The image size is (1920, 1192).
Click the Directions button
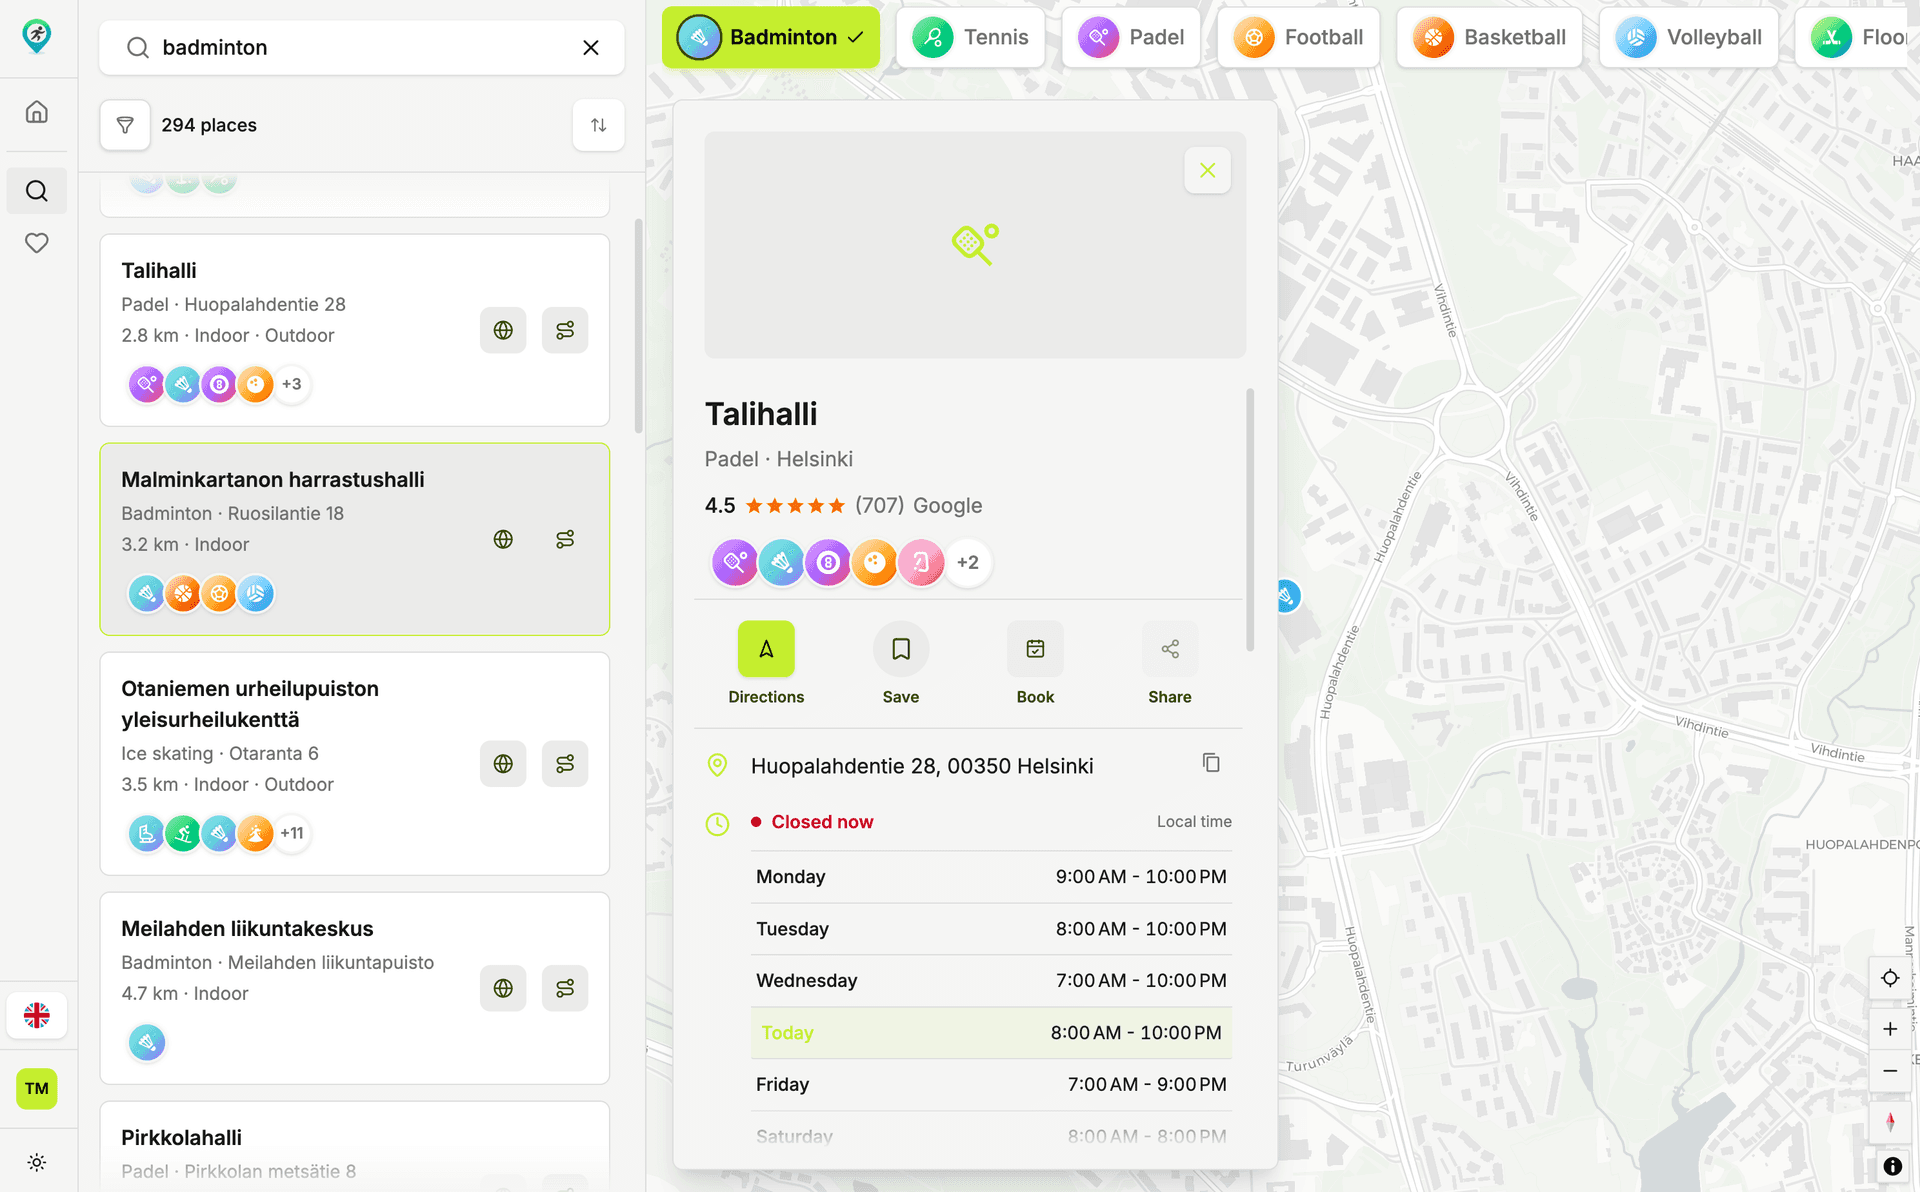tap(766, 664)
